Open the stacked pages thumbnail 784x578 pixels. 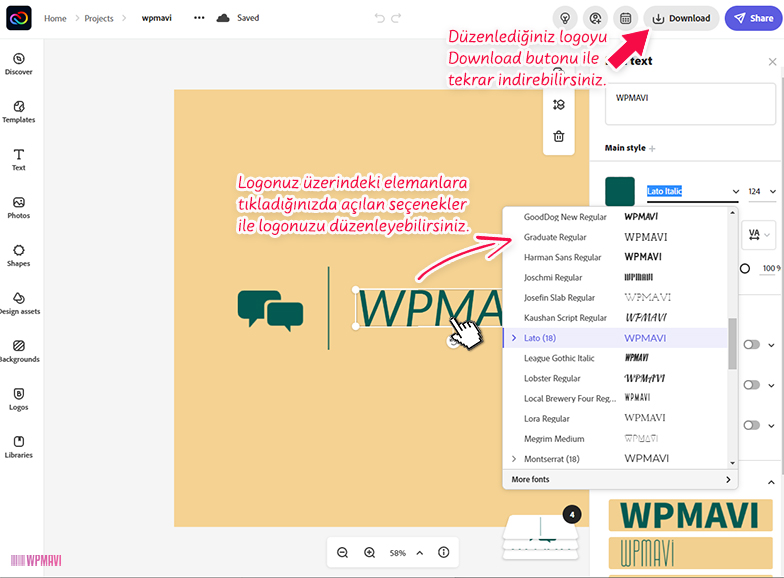pos(540,538)
